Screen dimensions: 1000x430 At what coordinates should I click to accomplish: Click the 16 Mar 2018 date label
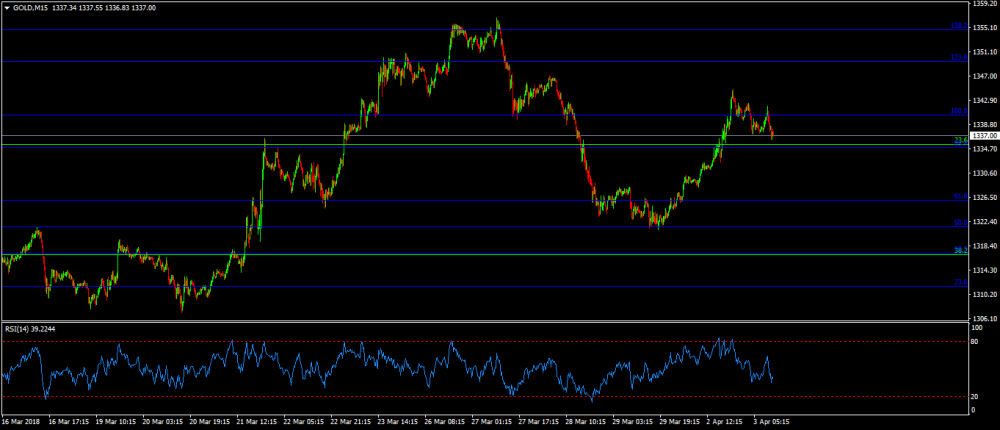coord(20,423)
